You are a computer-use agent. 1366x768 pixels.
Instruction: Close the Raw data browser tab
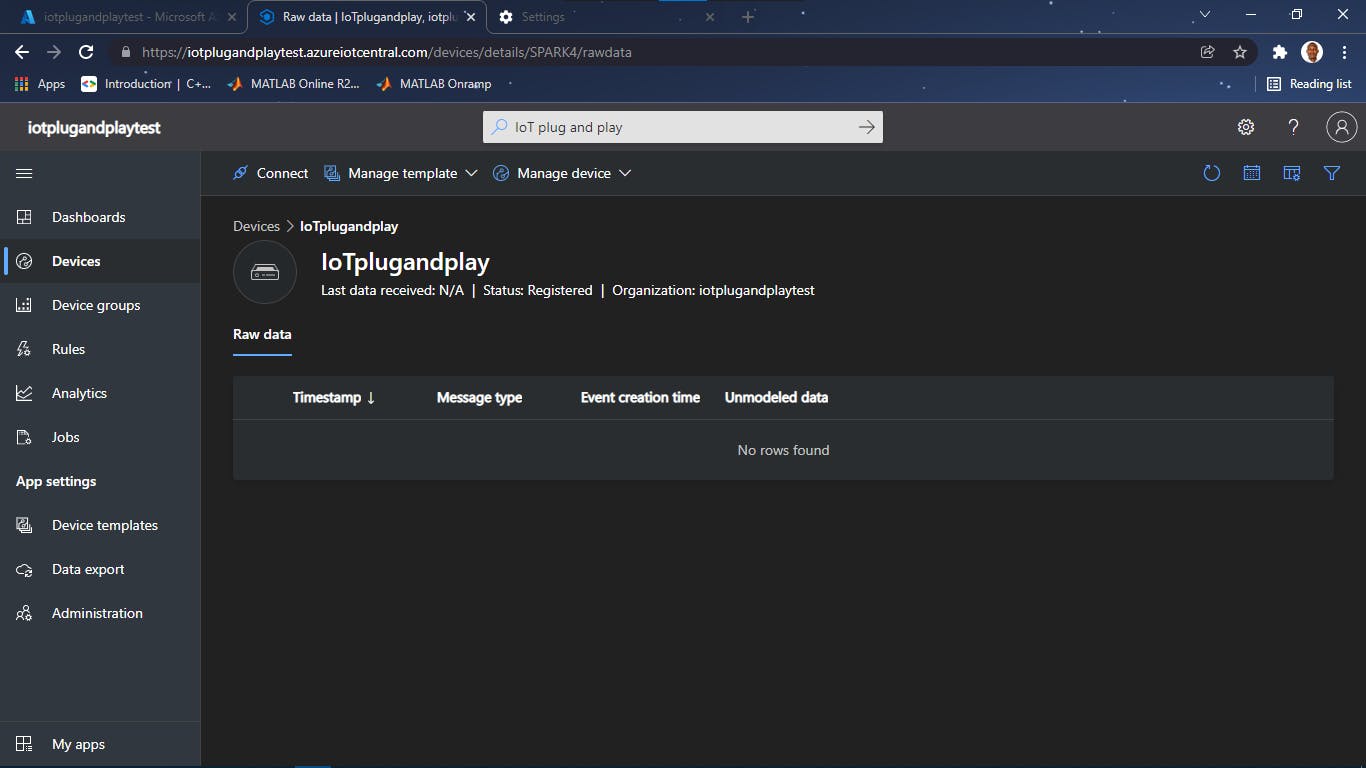click(471, 17)
